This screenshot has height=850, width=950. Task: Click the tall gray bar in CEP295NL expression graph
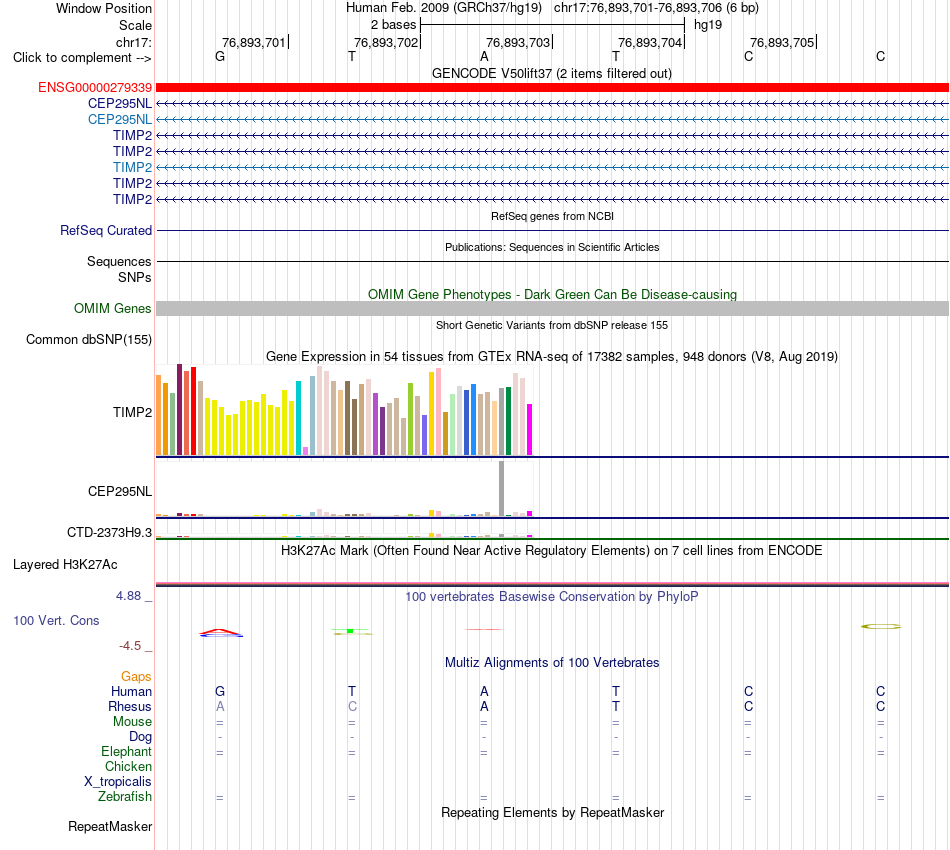[x=502, y=488]
